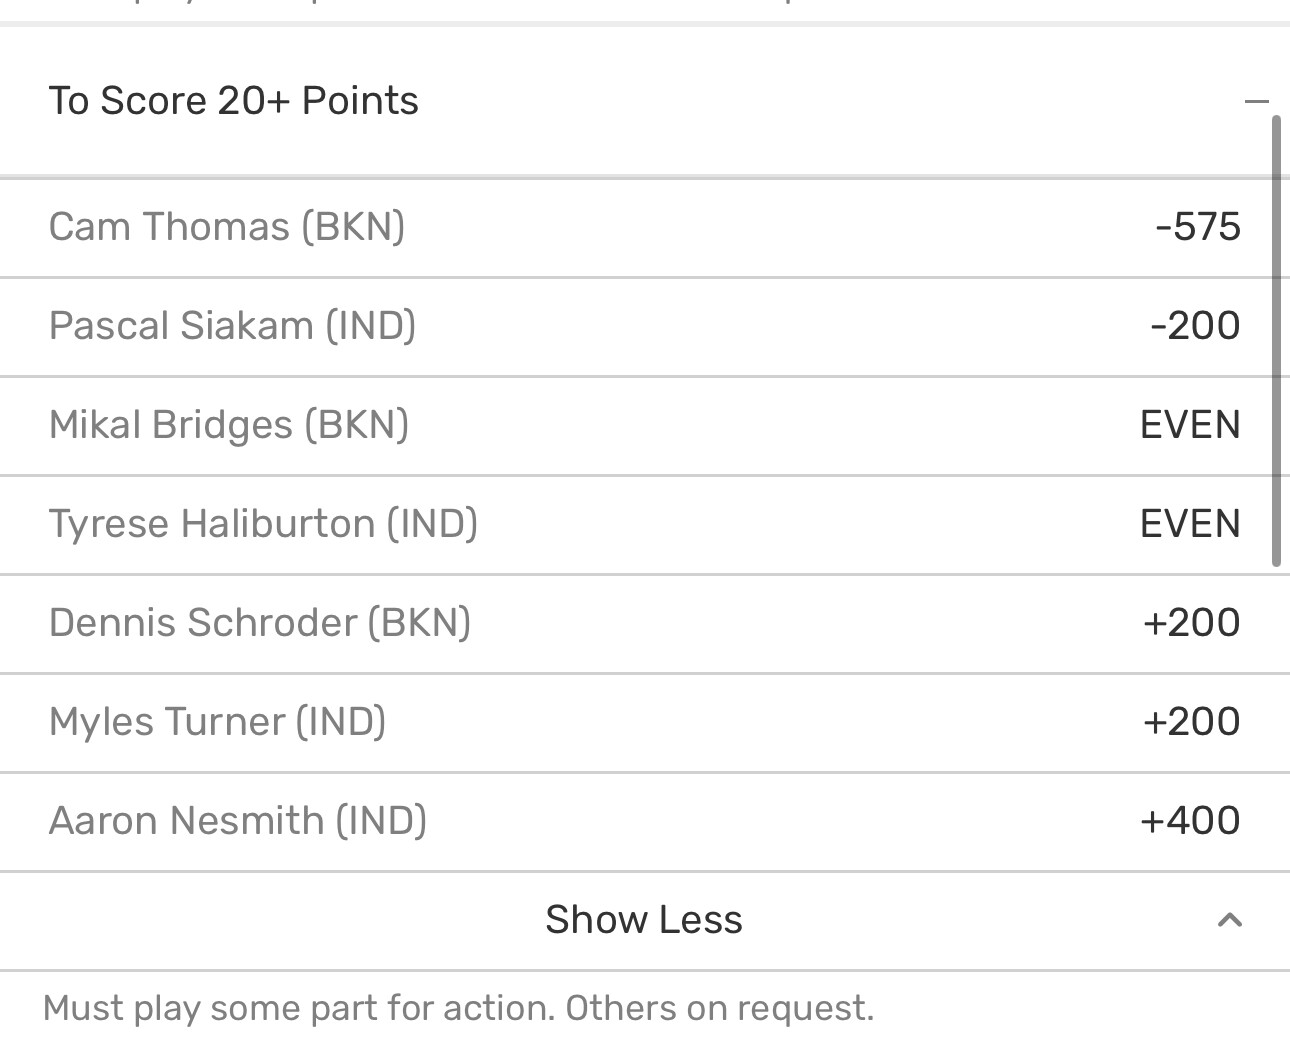Click the Must play some part note
The height and width of the screenshot is (1043, 1290).
tap(458, 1008)
